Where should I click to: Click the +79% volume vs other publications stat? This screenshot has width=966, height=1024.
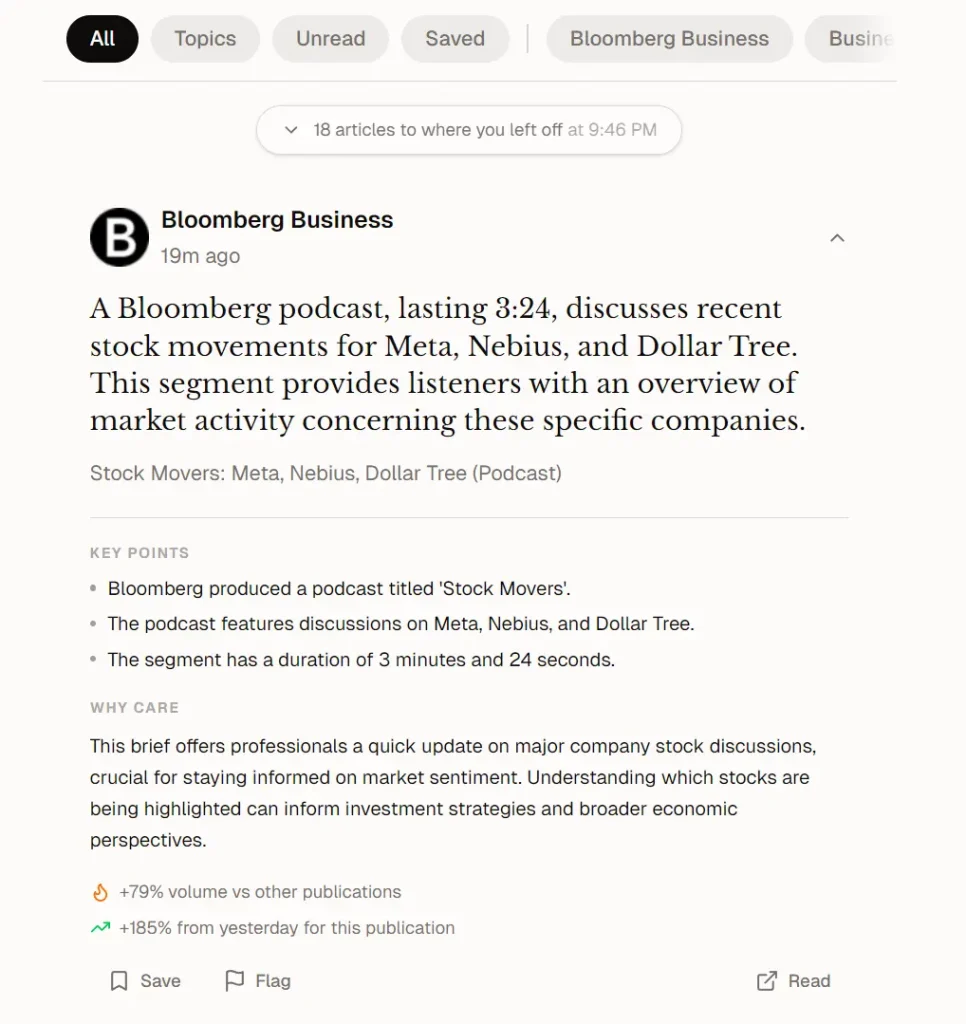point(260,892)
